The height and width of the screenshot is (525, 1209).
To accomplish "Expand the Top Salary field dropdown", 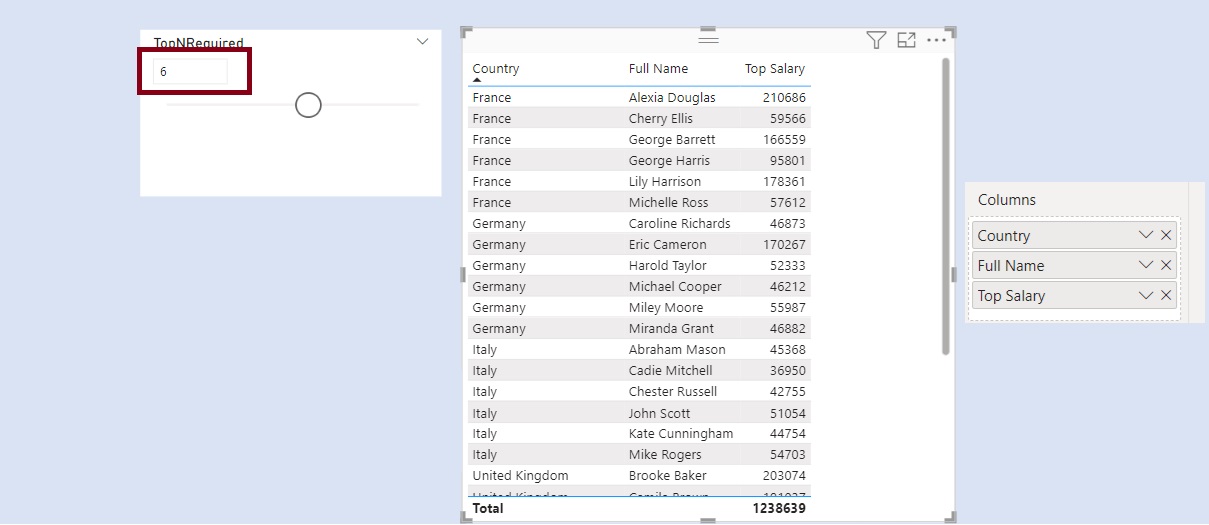I will coord(1146,296).
